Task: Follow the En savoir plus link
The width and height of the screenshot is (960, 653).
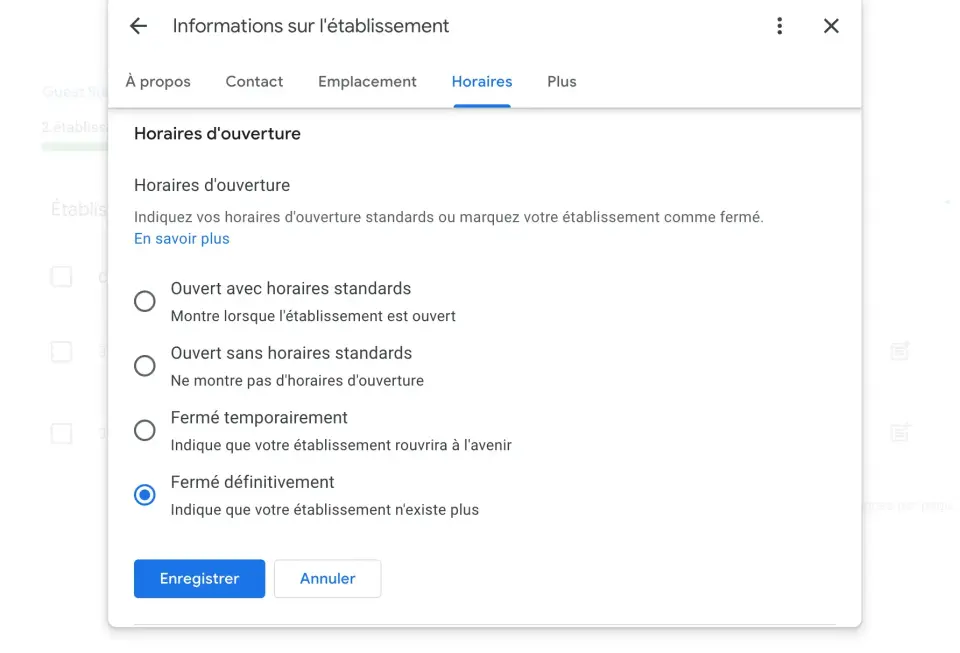Action: (182, 239)
